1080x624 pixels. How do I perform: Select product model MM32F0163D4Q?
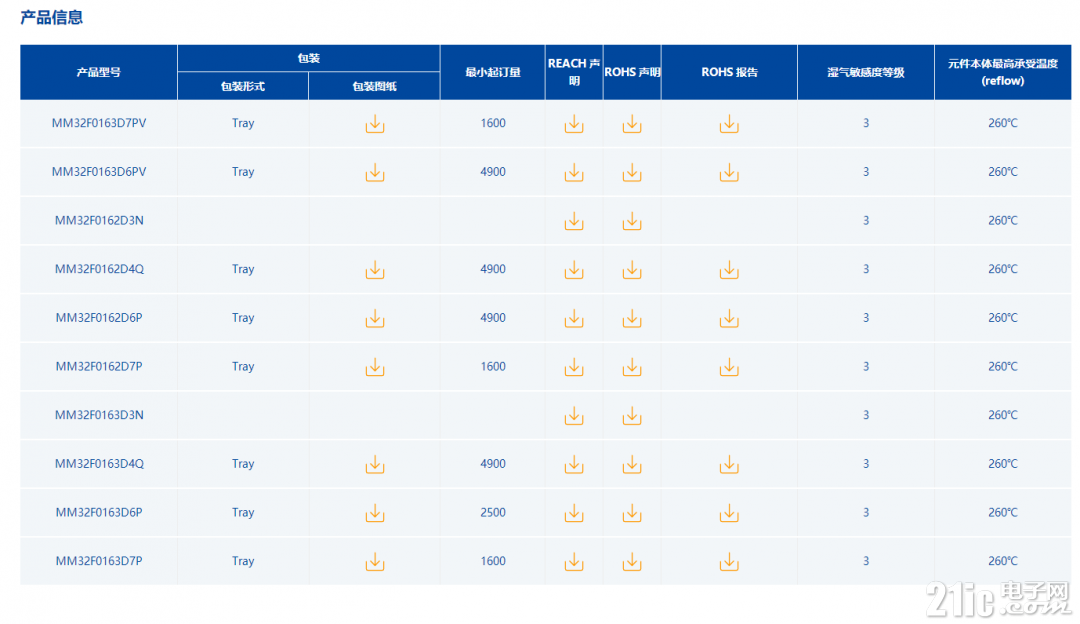pyautogui.click(x=99, y=464)
